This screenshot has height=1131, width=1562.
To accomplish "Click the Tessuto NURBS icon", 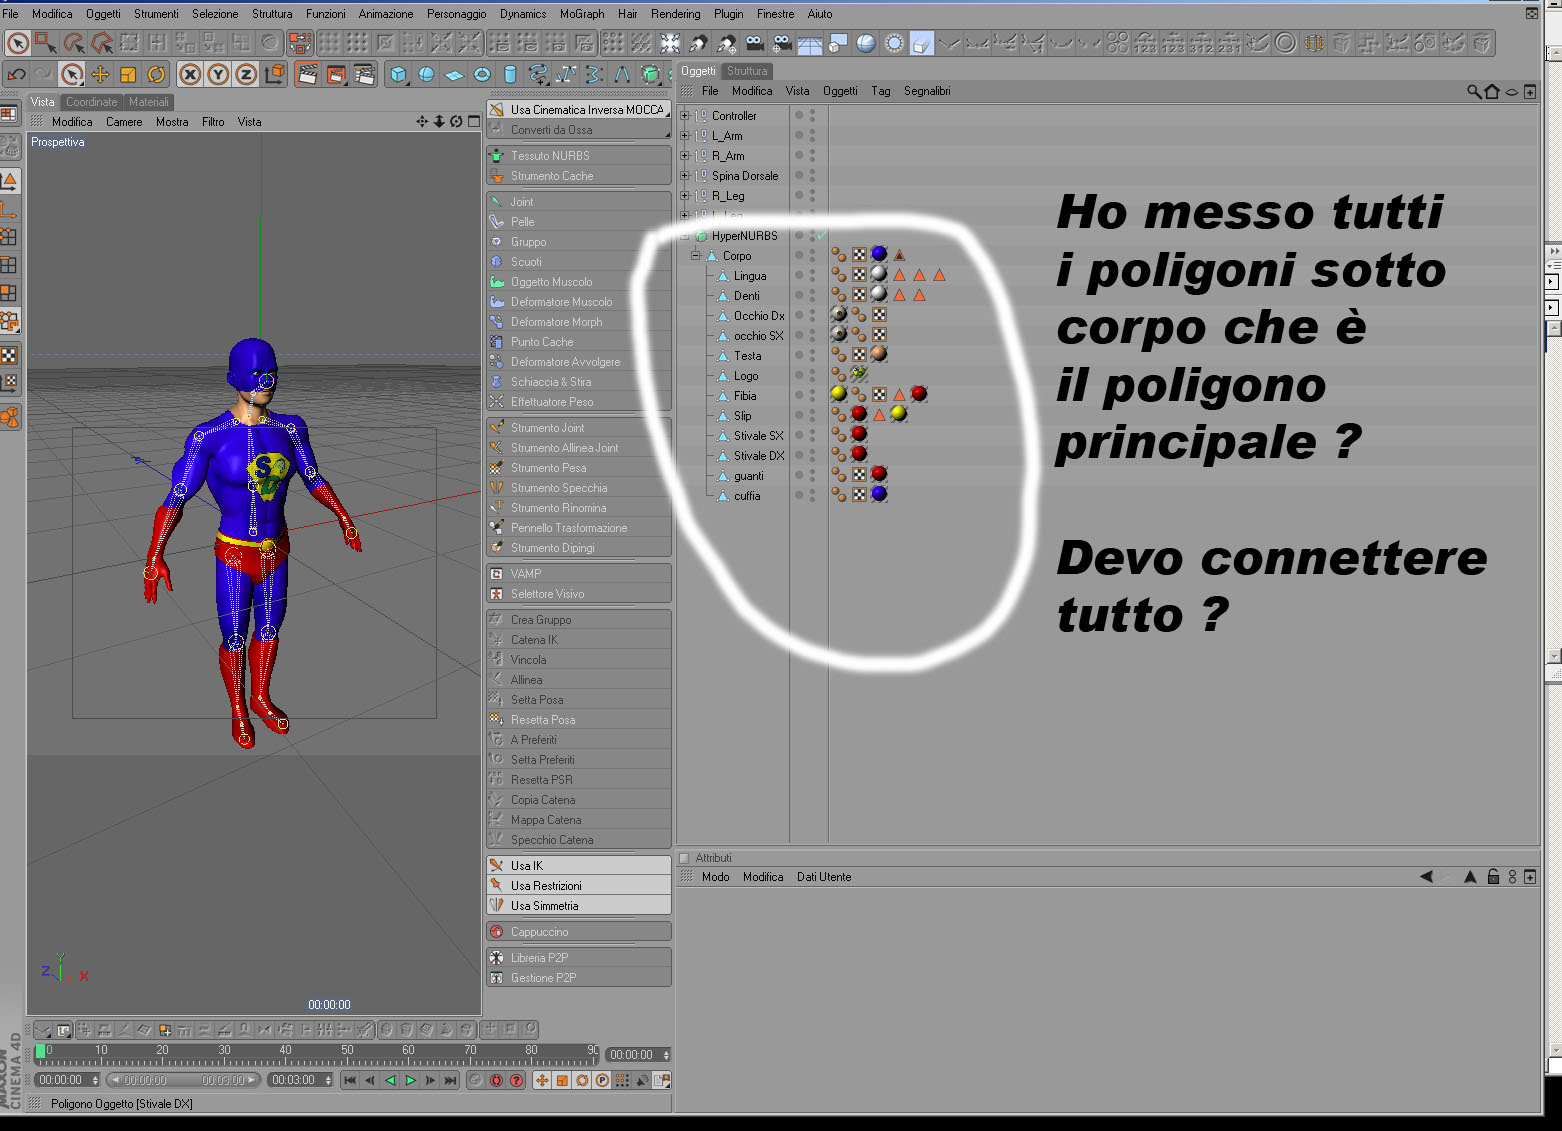I will coord(496,156).
